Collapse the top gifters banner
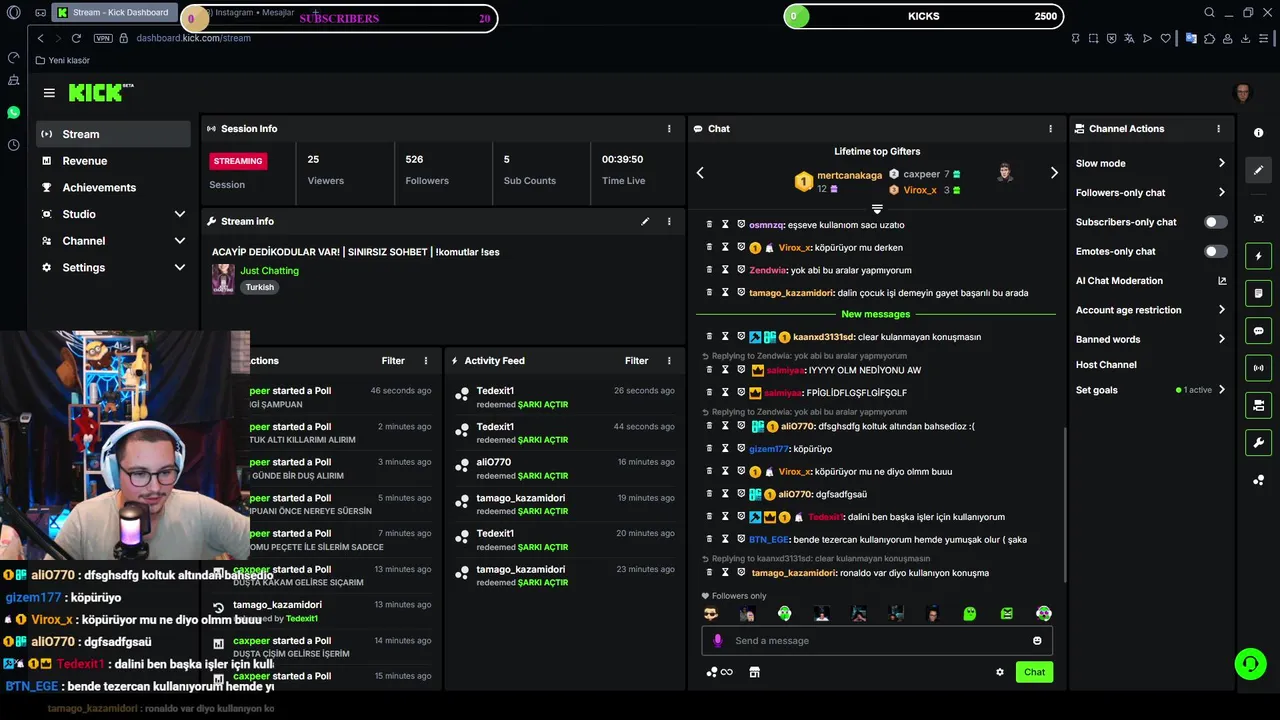 (x=877, y=209)
